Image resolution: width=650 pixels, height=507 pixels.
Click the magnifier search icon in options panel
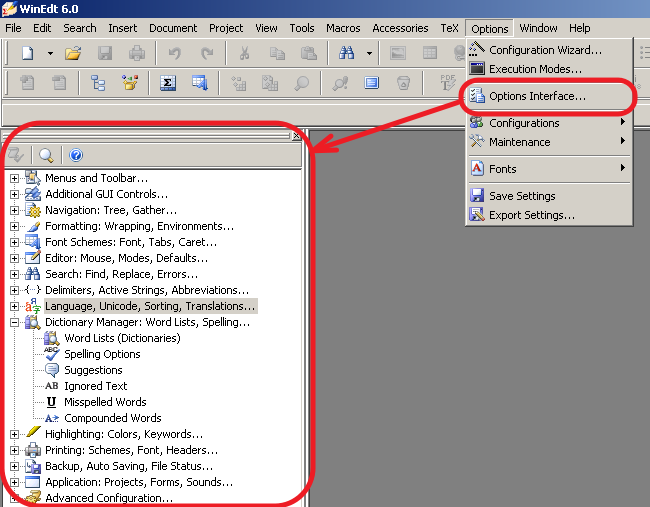click(x=46, y=155)
